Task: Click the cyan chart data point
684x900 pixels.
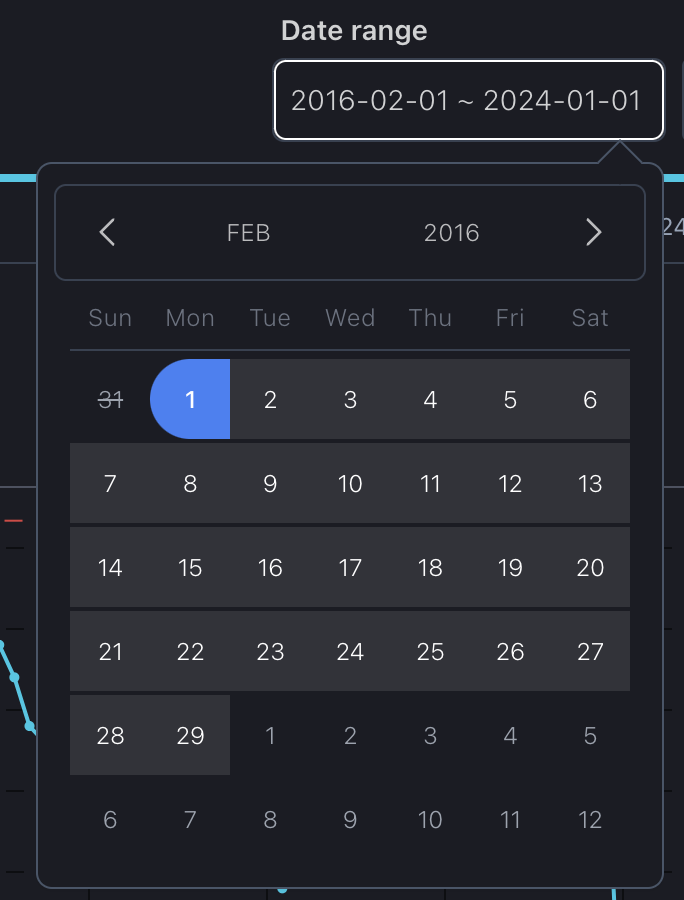Action: pos(15,677)
